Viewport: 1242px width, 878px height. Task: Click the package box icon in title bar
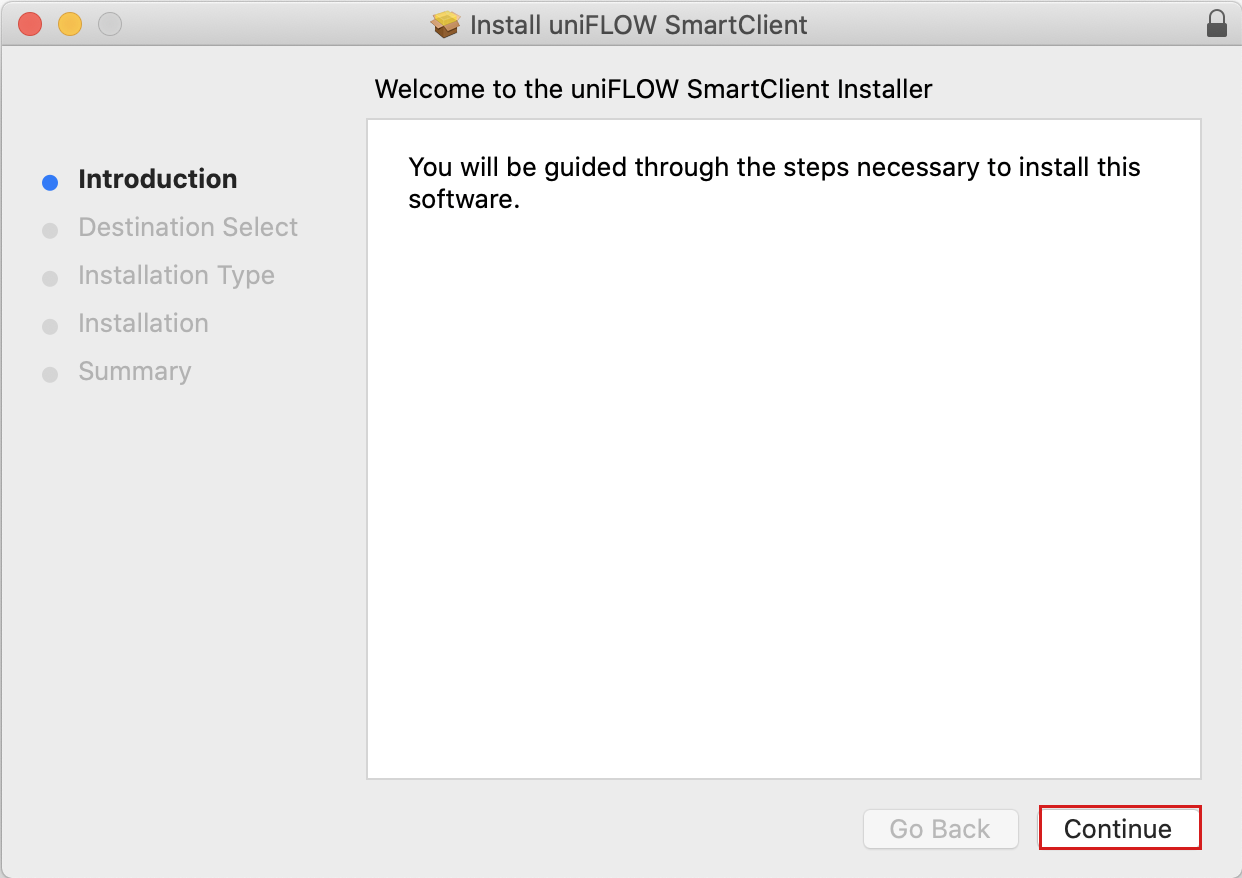(446, 24)
